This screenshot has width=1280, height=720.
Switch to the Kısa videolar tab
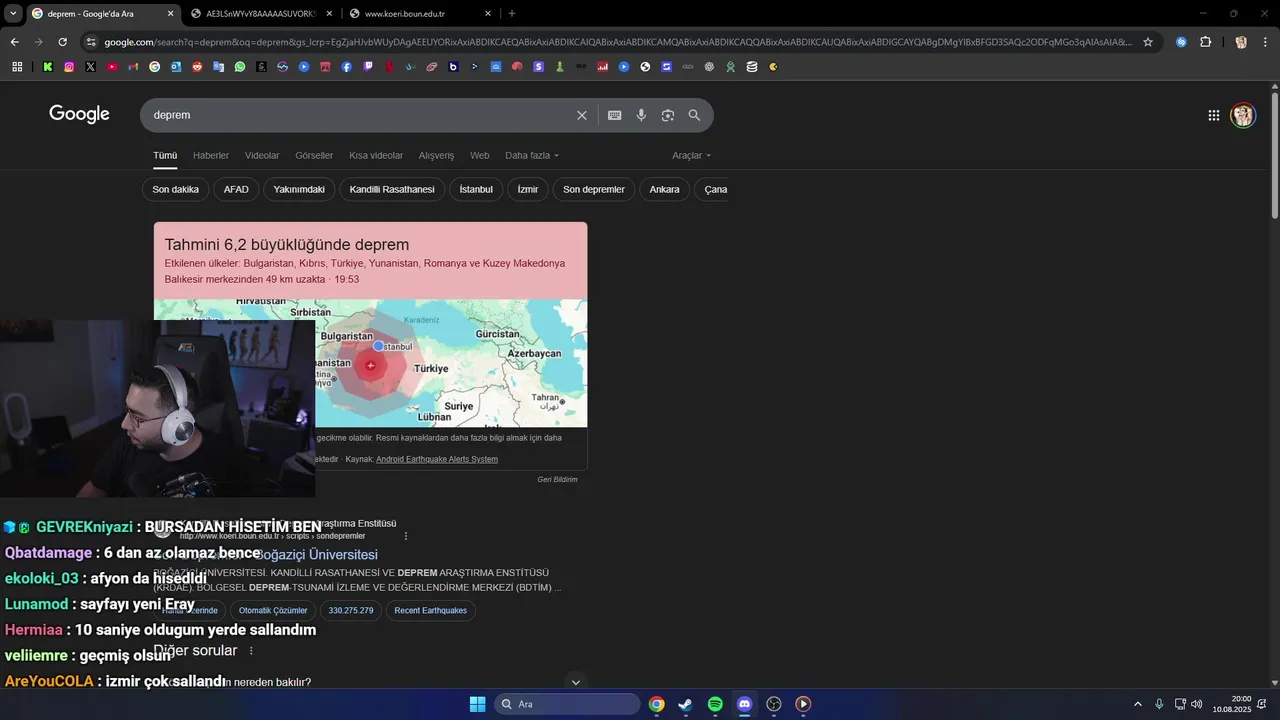tap(376, 155)
